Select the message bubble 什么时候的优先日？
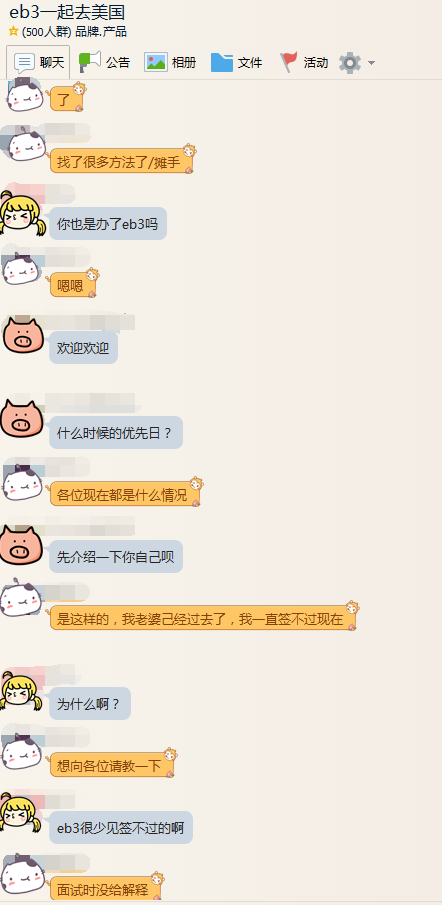The height and width of the screenshot is (905, 442). (116, 432)
